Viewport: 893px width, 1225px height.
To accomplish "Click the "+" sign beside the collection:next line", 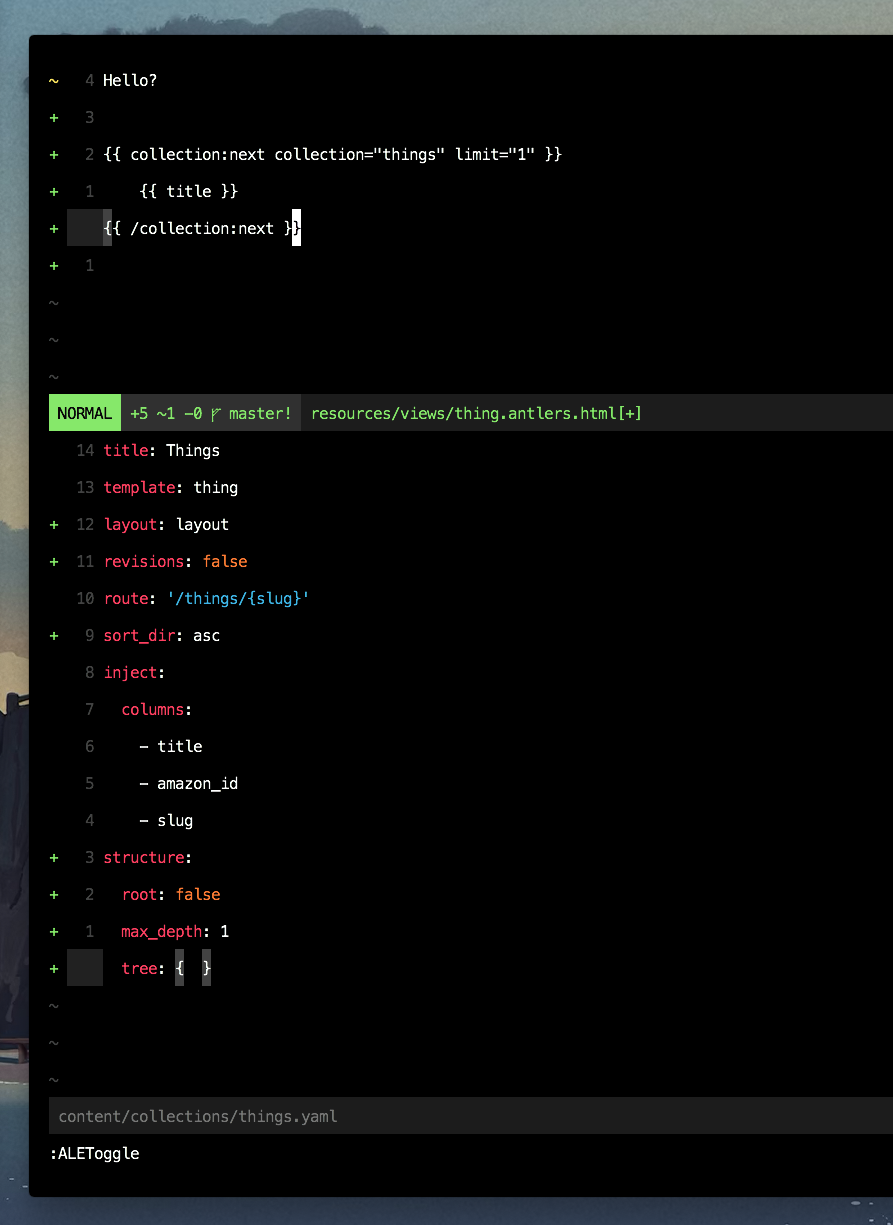I will click(x=54, y=154).
